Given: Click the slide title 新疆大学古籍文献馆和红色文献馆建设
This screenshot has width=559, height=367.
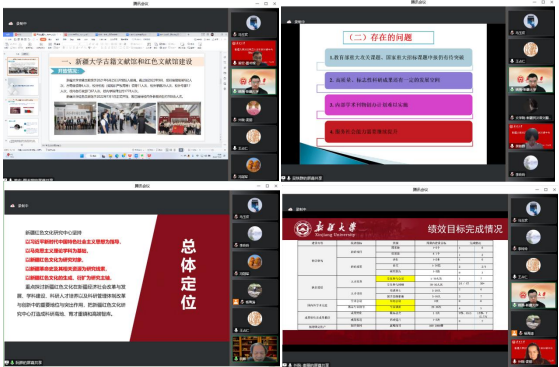Looking at the screenshot, I should point(127,62).
